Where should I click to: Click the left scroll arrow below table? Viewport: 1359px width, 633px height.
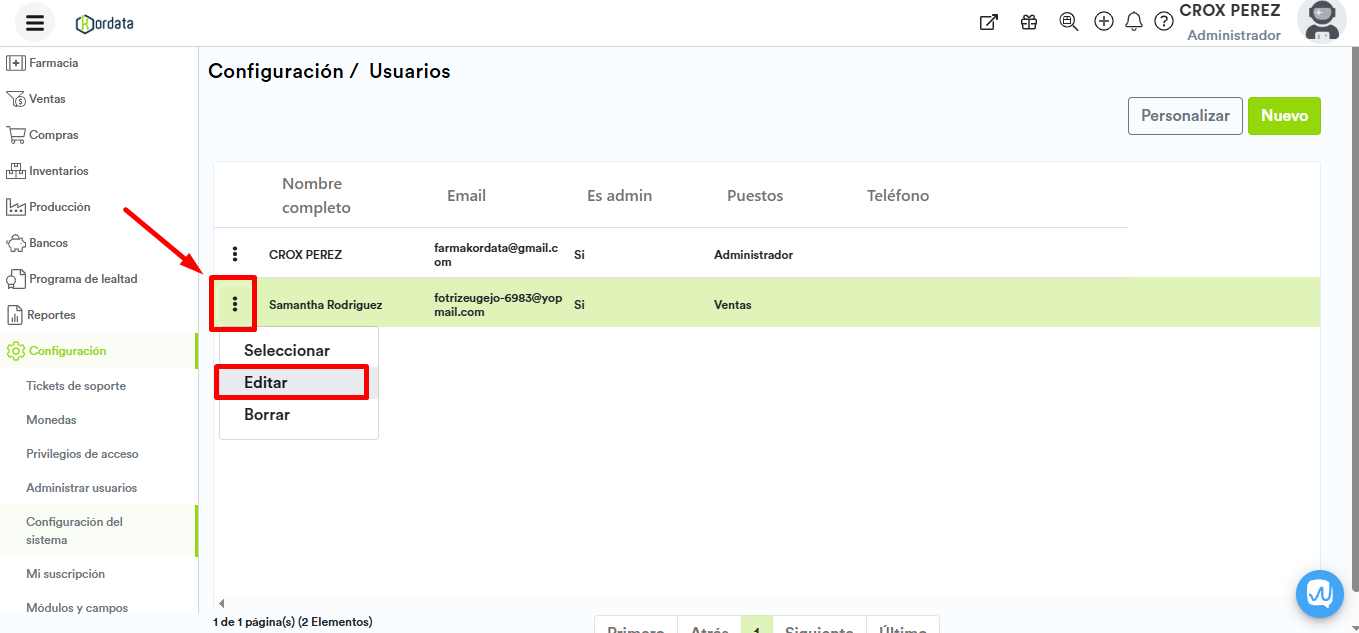(x=221, y=603)
